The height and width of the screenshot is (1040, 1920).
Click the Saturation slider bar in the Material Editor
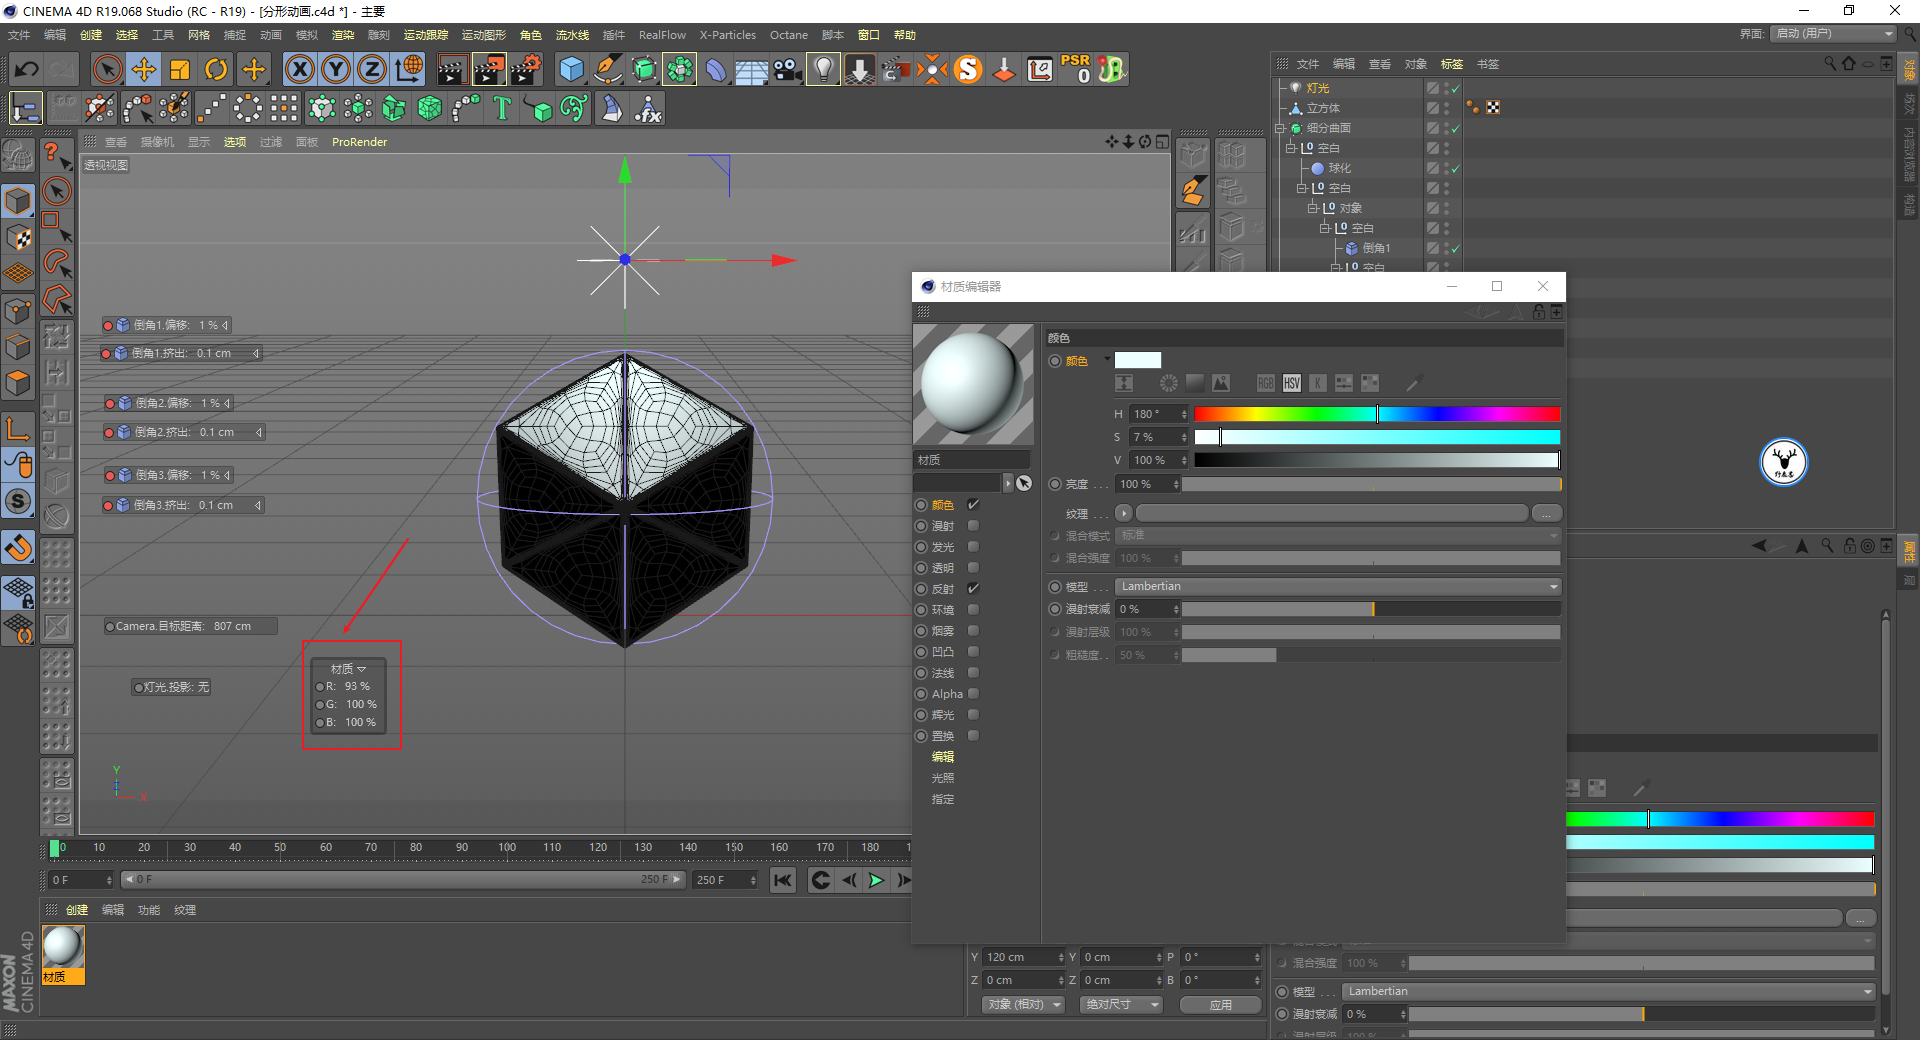pyautogui.click(x=1377, y=437)
